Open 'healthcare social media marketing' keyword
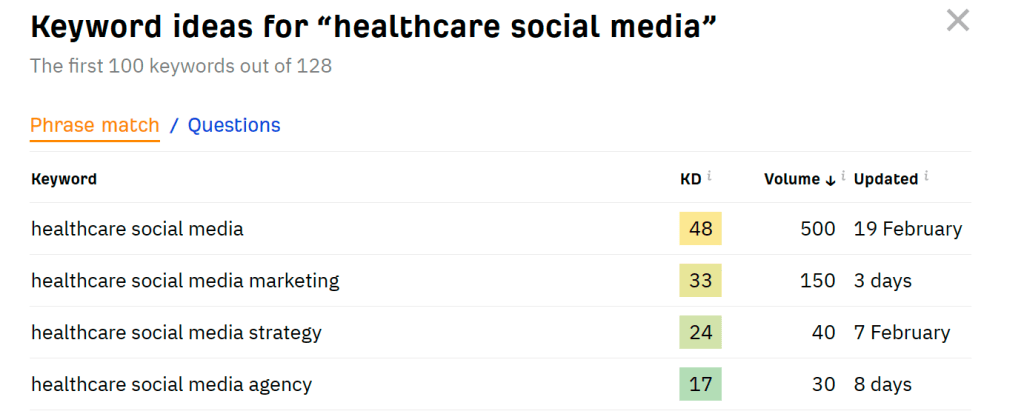The height and width of the screenshot is (414, 1024). click(185, 281)
